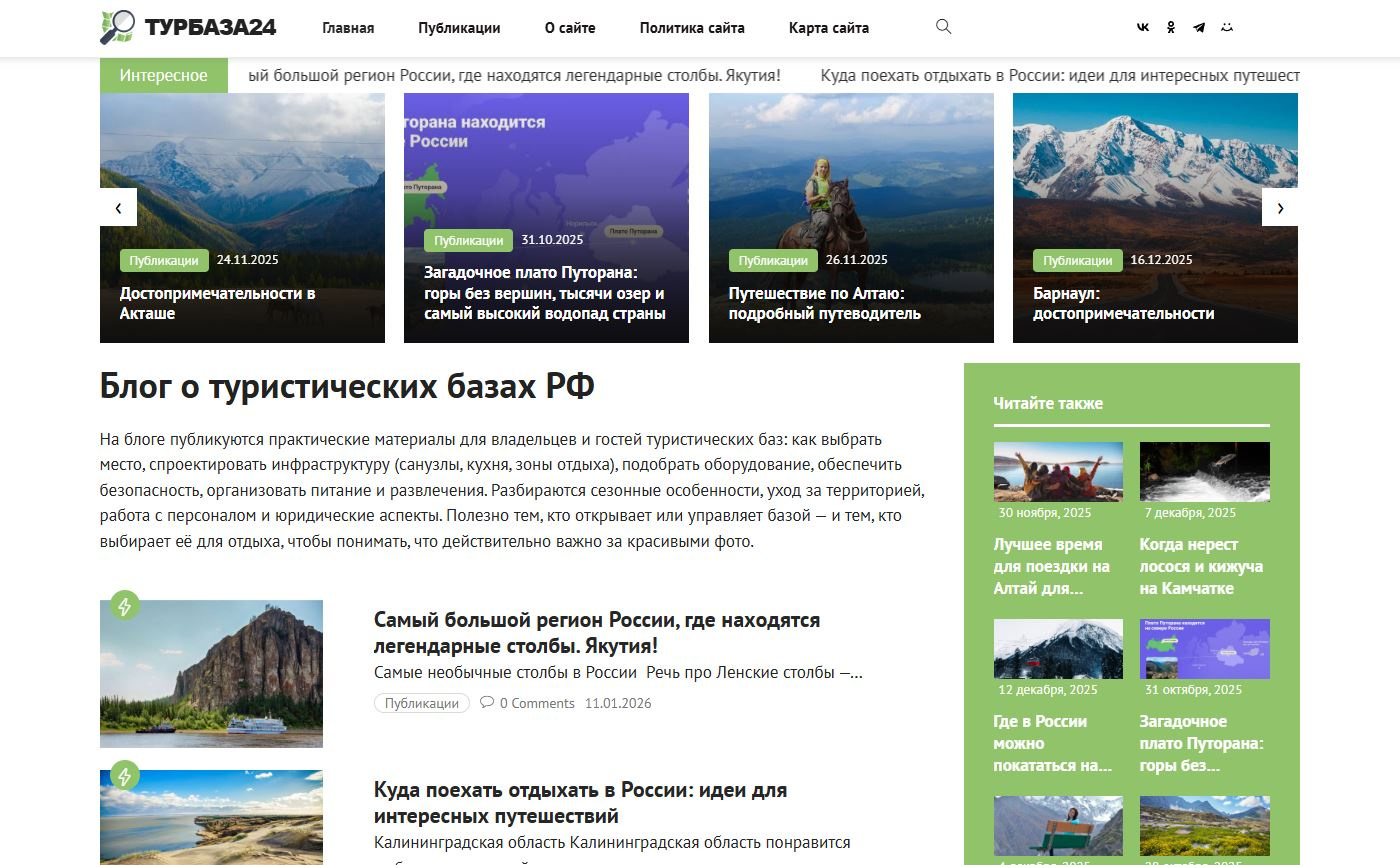Open site search via magnifier icon

[x=943, y=27]
